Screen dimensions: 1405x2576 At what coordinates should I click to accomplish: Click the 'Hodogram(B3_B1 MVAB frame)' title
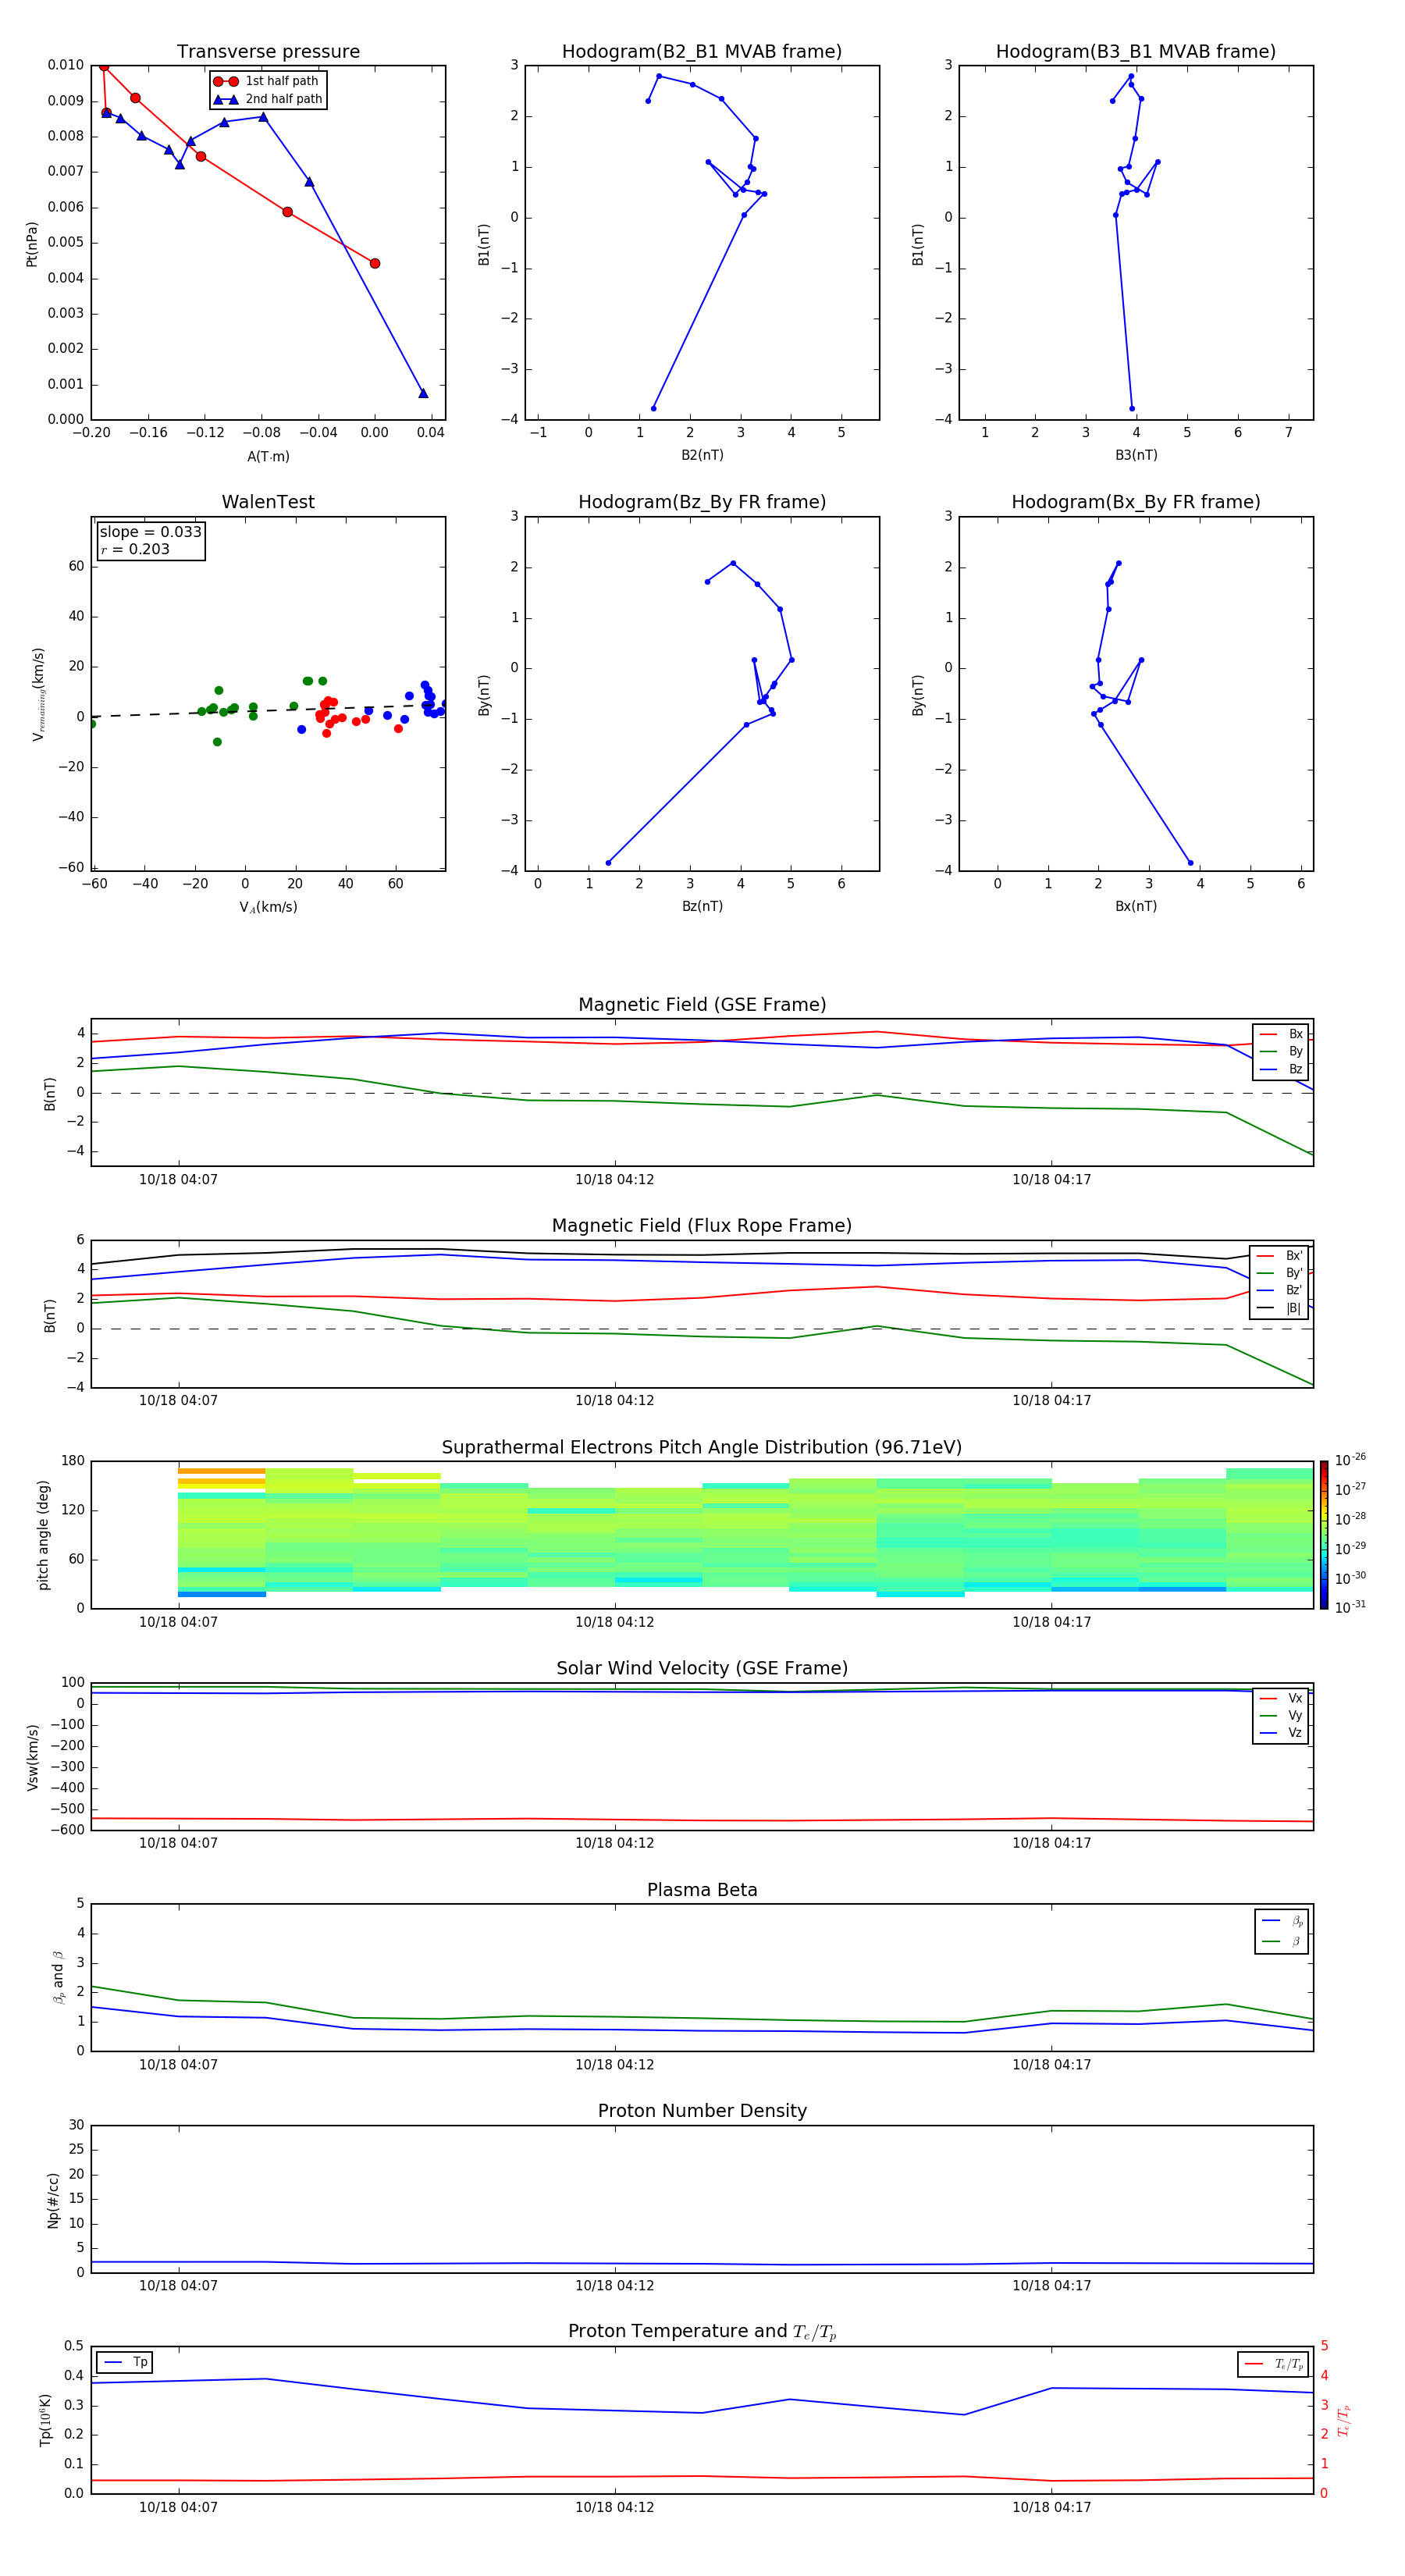pos(1136,51)
